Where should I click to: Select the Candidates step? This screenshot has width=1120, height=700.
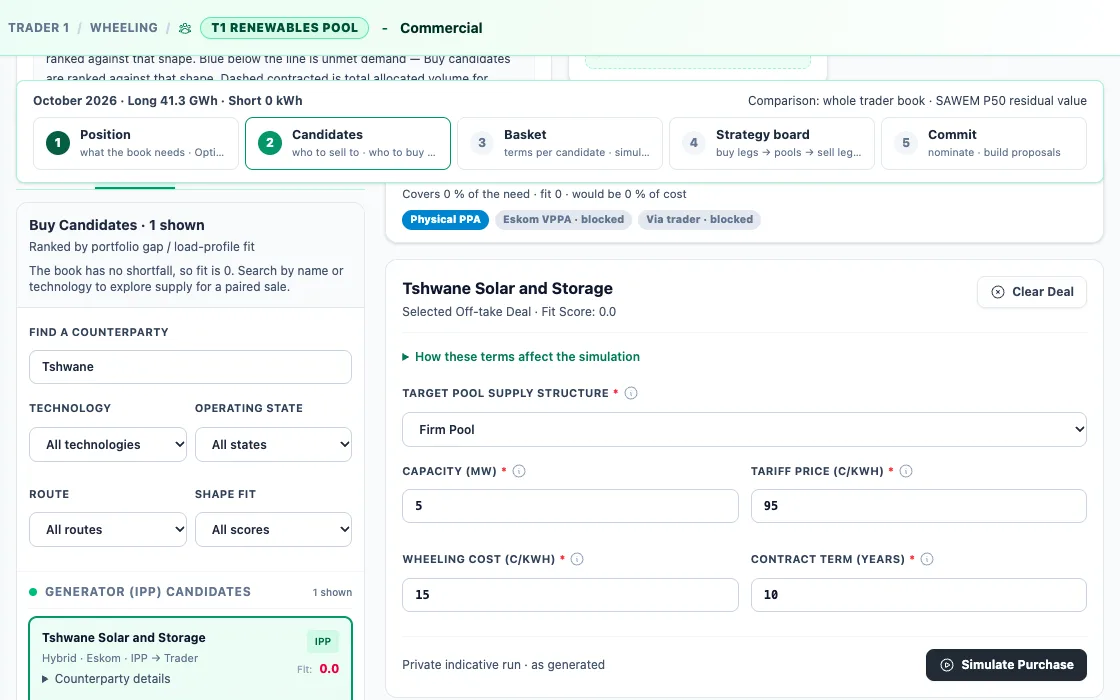click(348, 143)
